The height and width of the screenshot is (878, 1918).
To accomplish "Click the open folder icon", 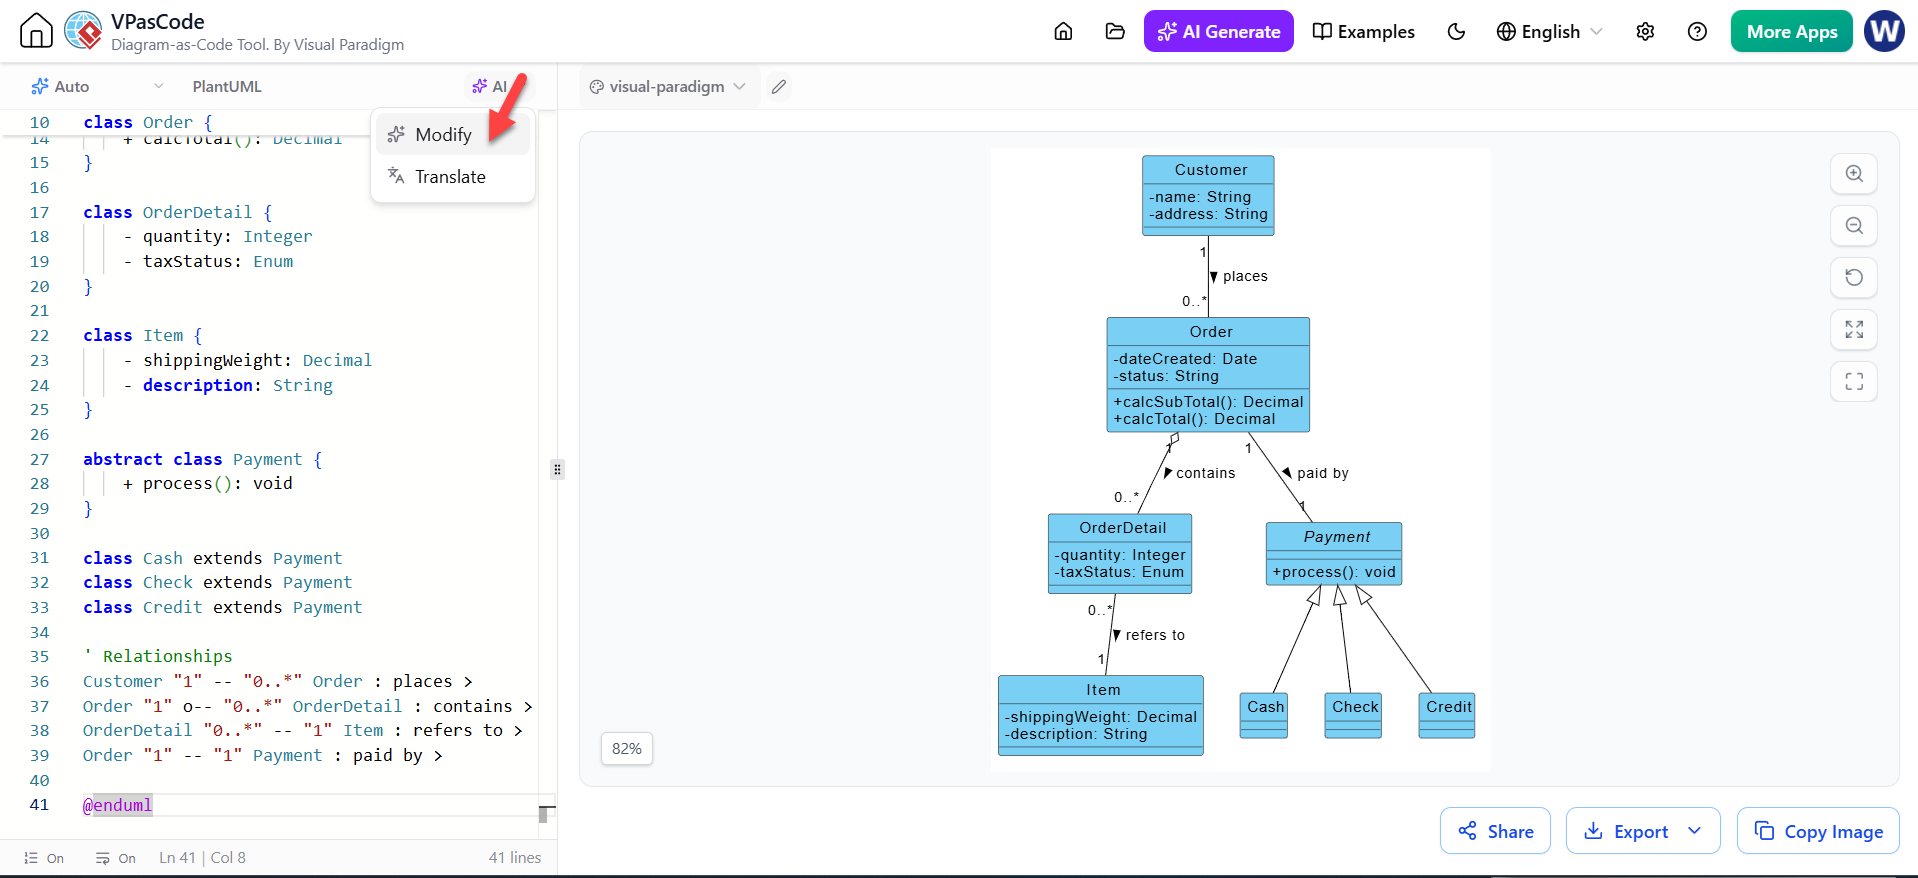I will click(x=1115, y=31).
